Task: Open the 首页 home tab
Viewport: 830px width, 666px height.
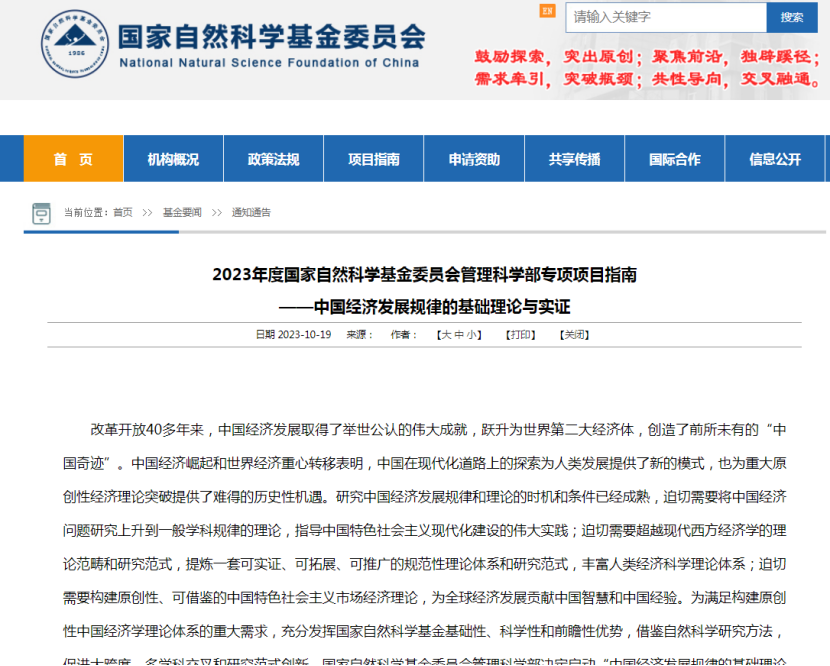Action: click(73, 159)
